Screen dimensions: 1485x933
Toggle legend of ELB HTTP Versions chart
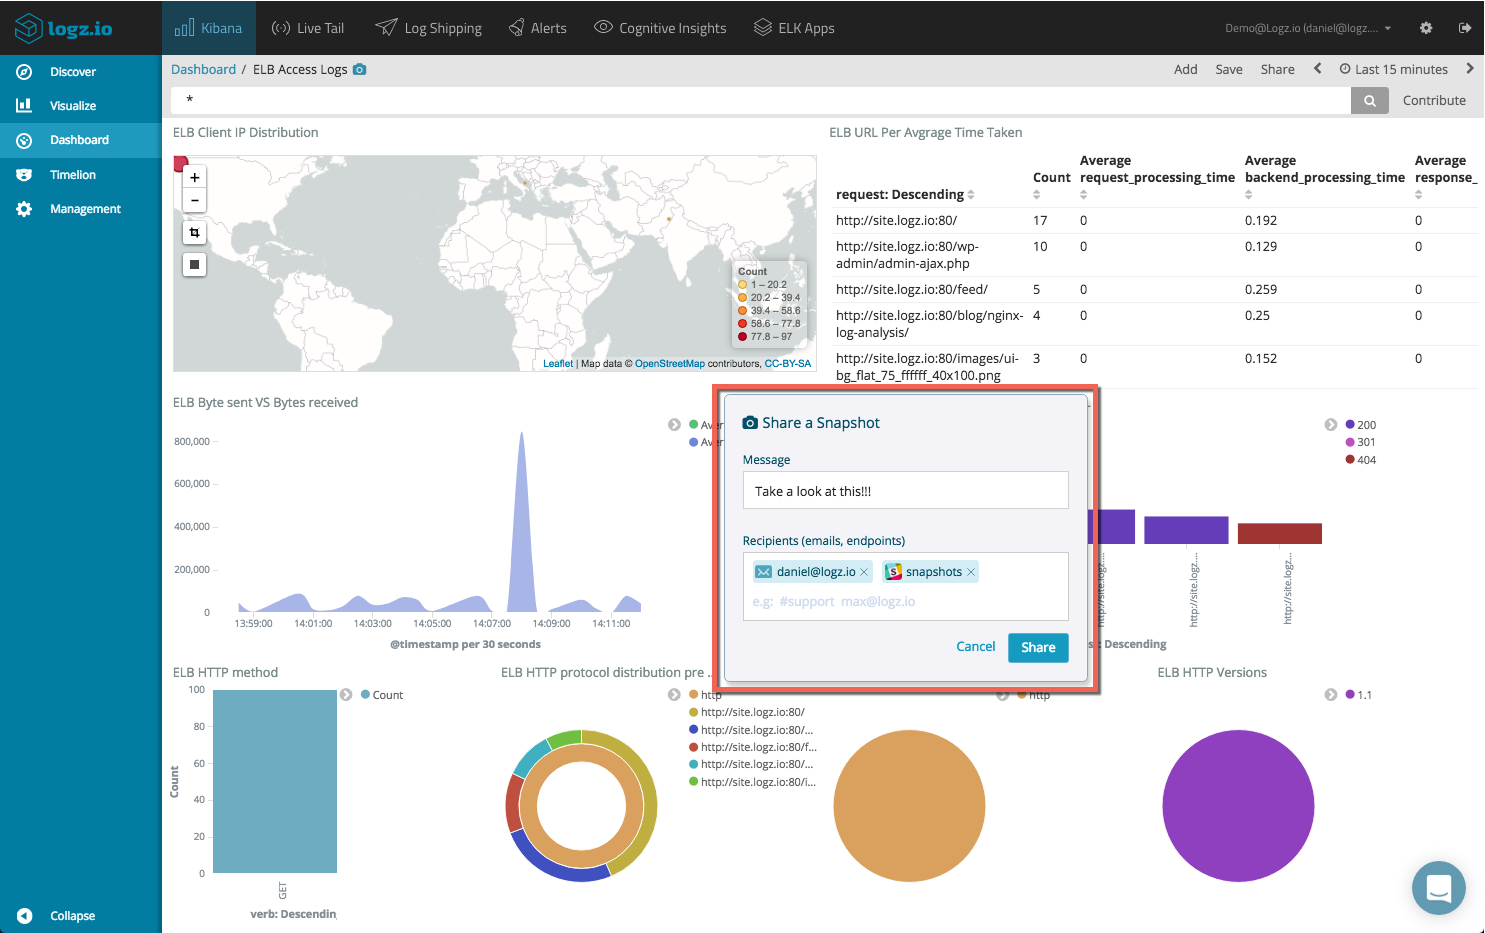[1331, 695]
